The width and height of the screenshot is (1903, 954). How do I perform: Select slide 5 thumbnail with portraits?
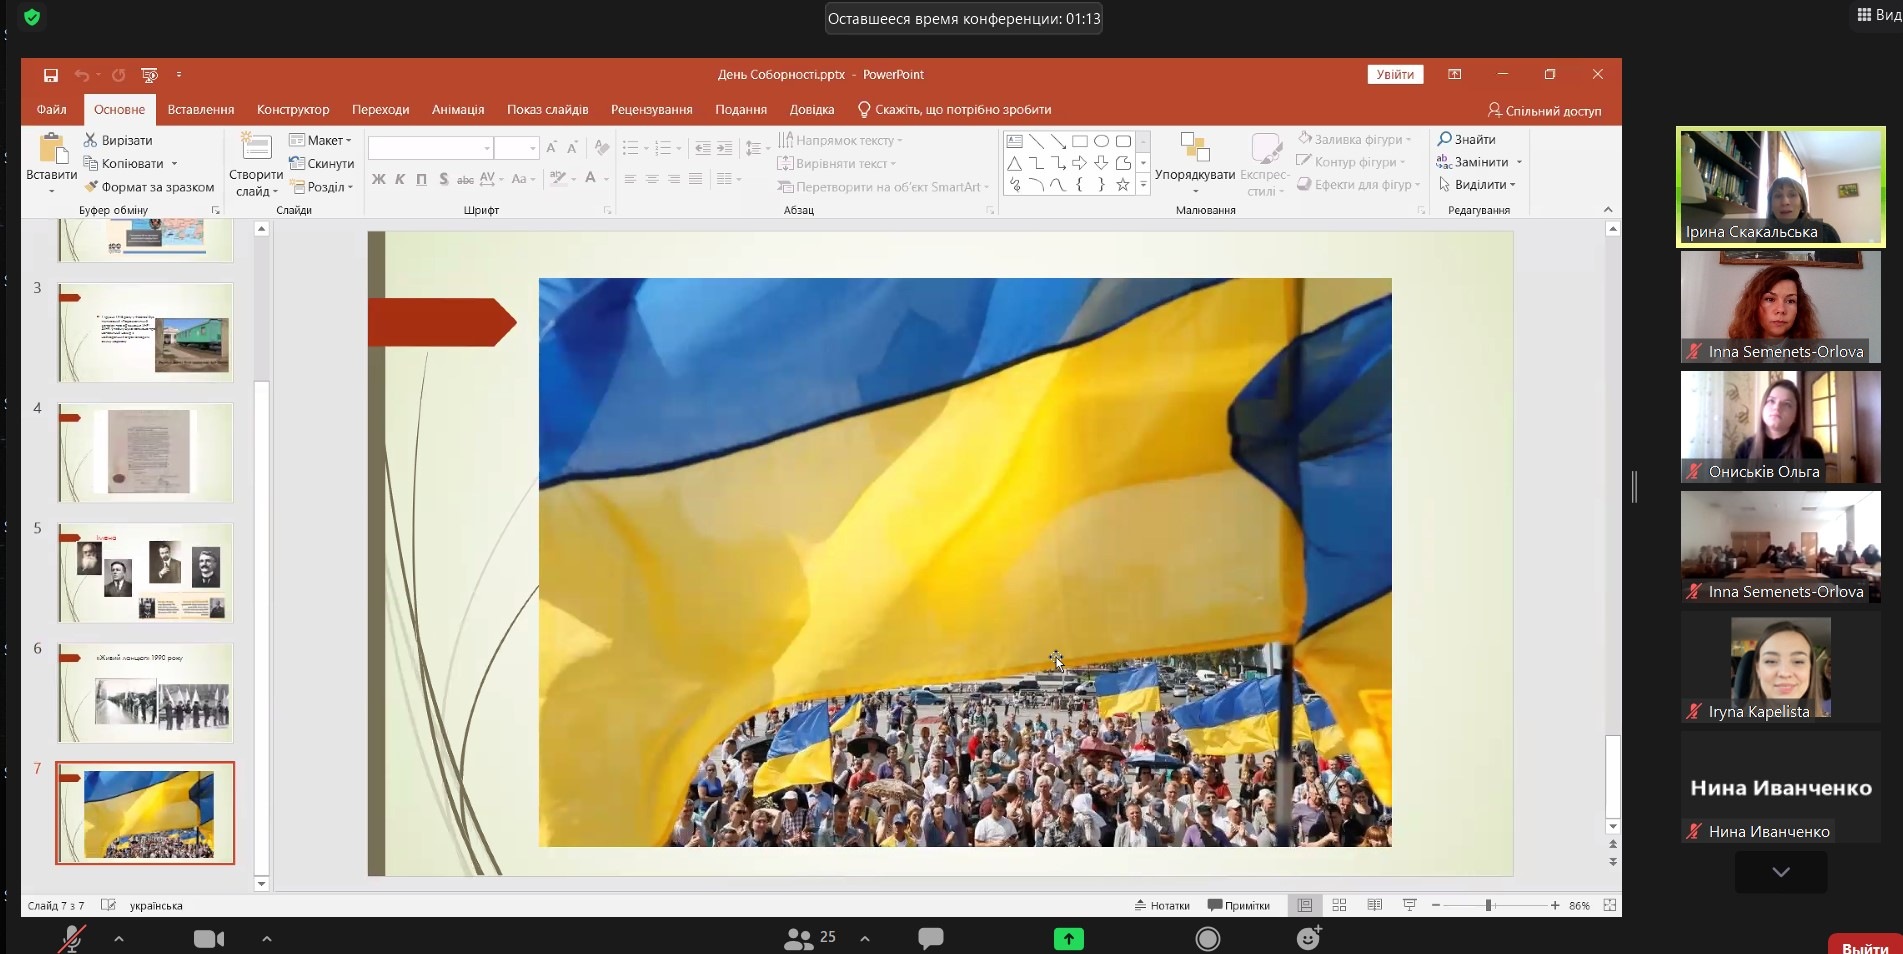146,573
